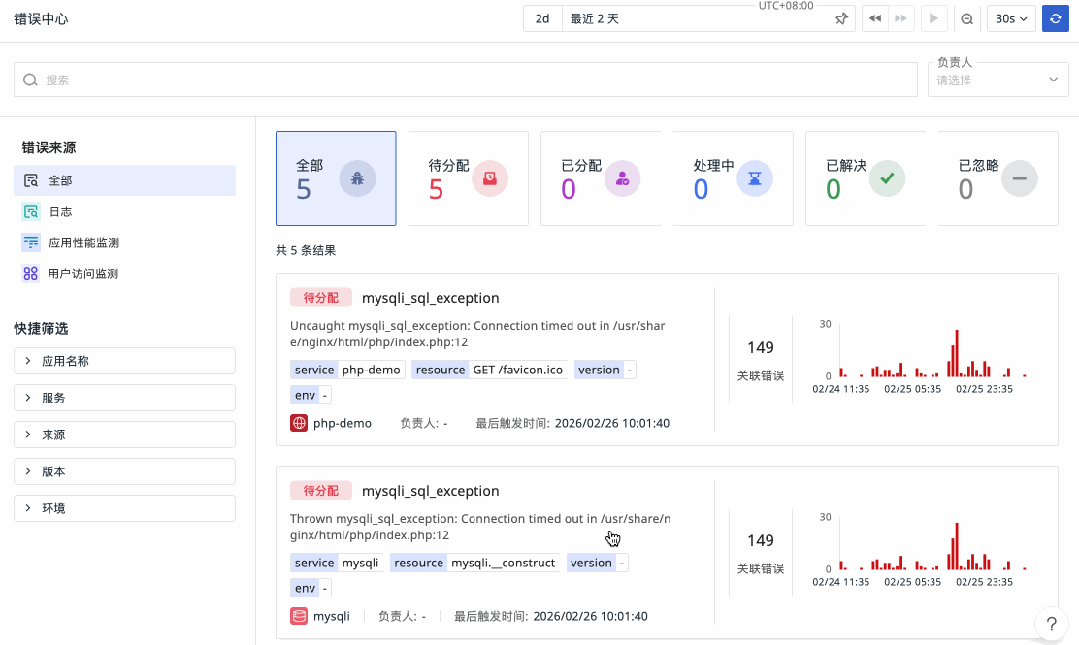
Task: Select the 用户访问监测 error source
Action: point(84,273)
